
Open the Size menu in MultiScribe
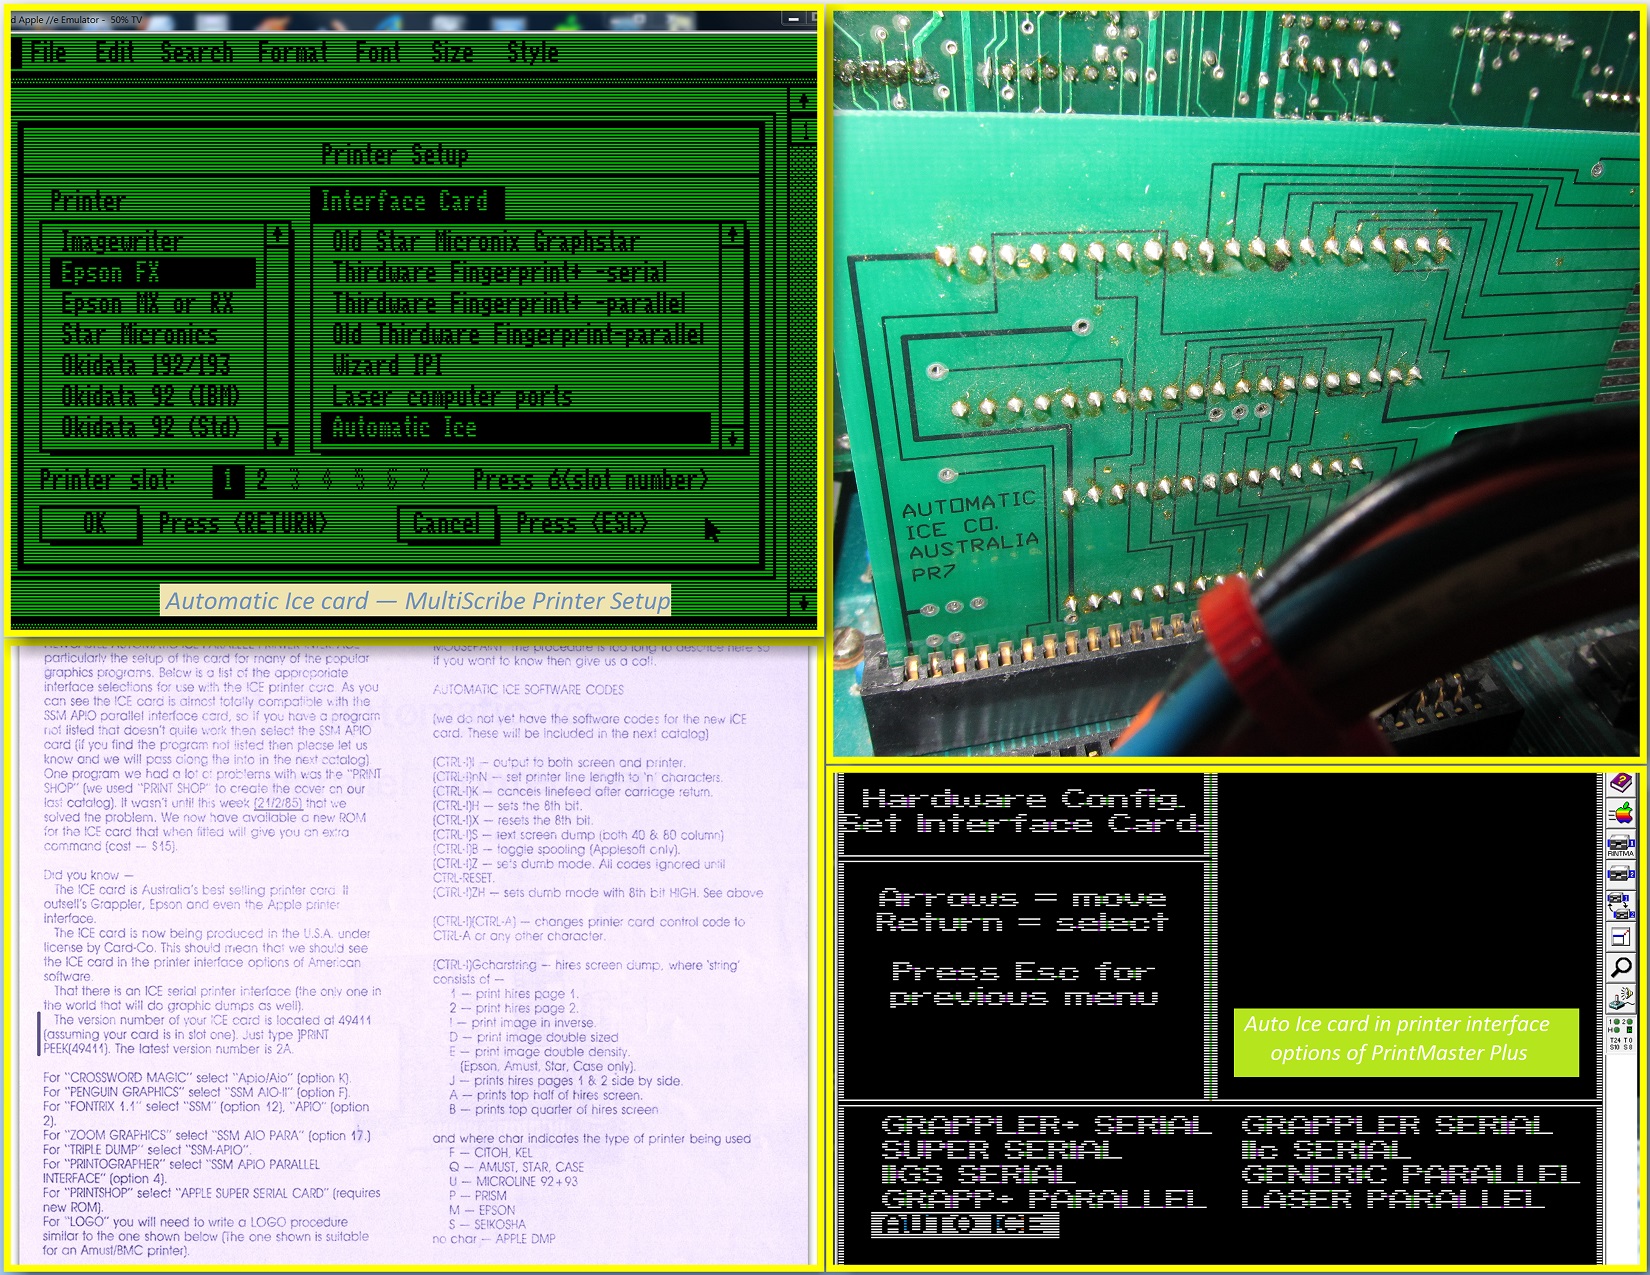click(x=452, y=52)
